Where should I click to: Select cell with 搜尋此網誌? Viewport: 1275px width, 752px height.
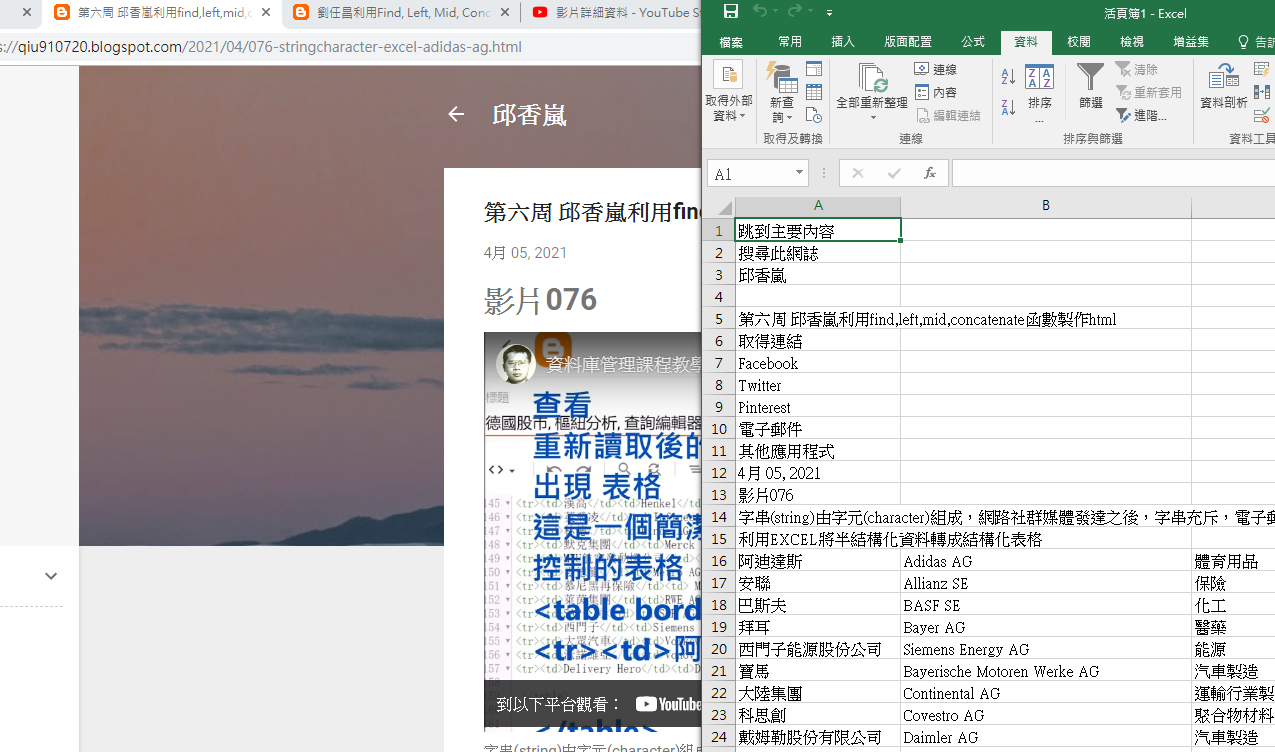818,253
